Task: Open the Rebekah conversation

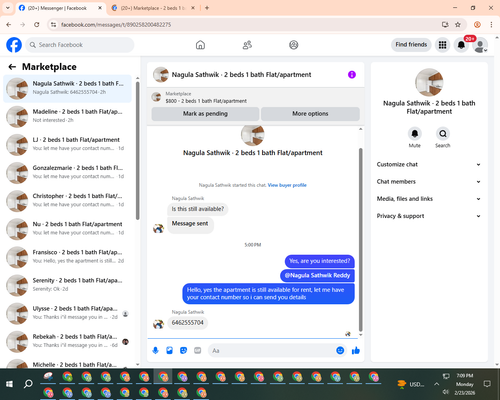Action: click(68, 342)
